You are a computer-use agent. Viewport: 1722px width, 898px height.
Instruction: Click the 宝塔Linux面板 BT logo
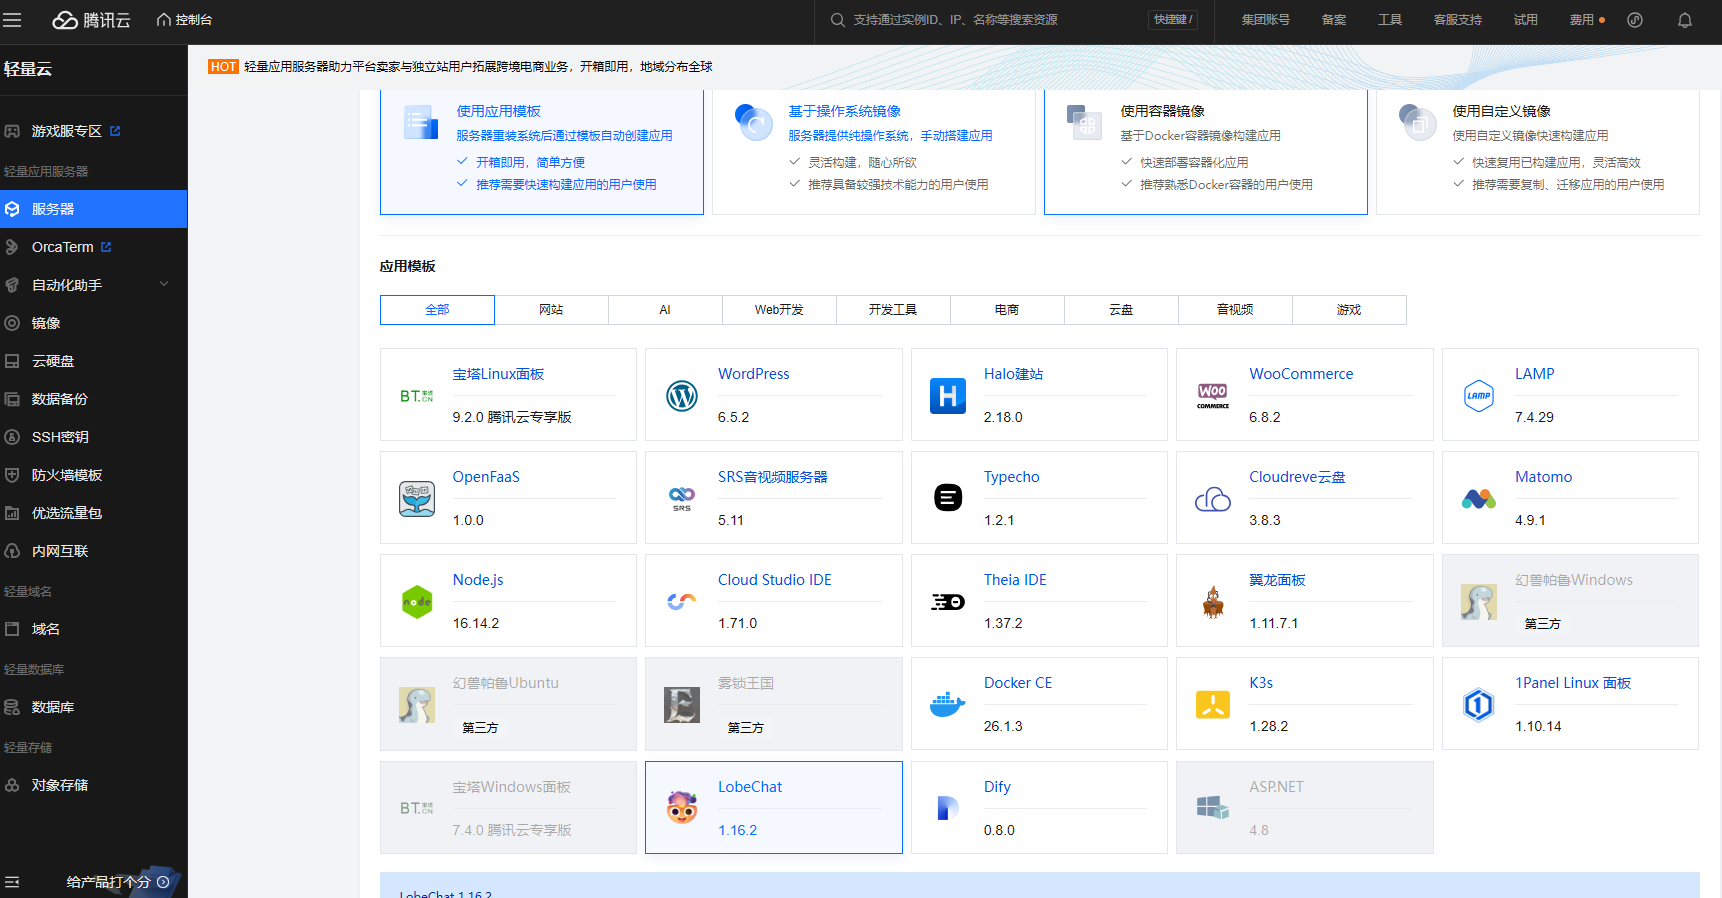[x=417, y=396]
